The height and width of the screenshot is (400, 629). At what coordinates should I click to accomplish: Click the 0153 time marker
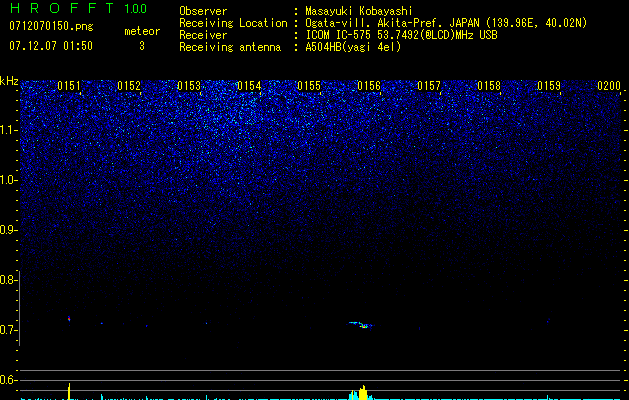pos(189,86)
